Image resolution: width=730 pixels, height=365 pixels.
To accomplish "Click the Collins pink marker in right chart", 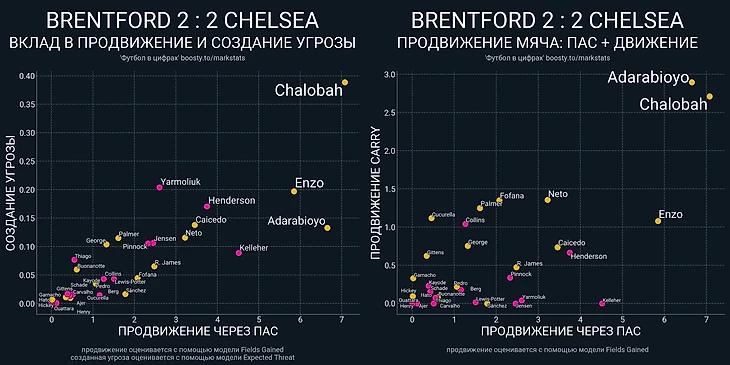I will point(465,224).
